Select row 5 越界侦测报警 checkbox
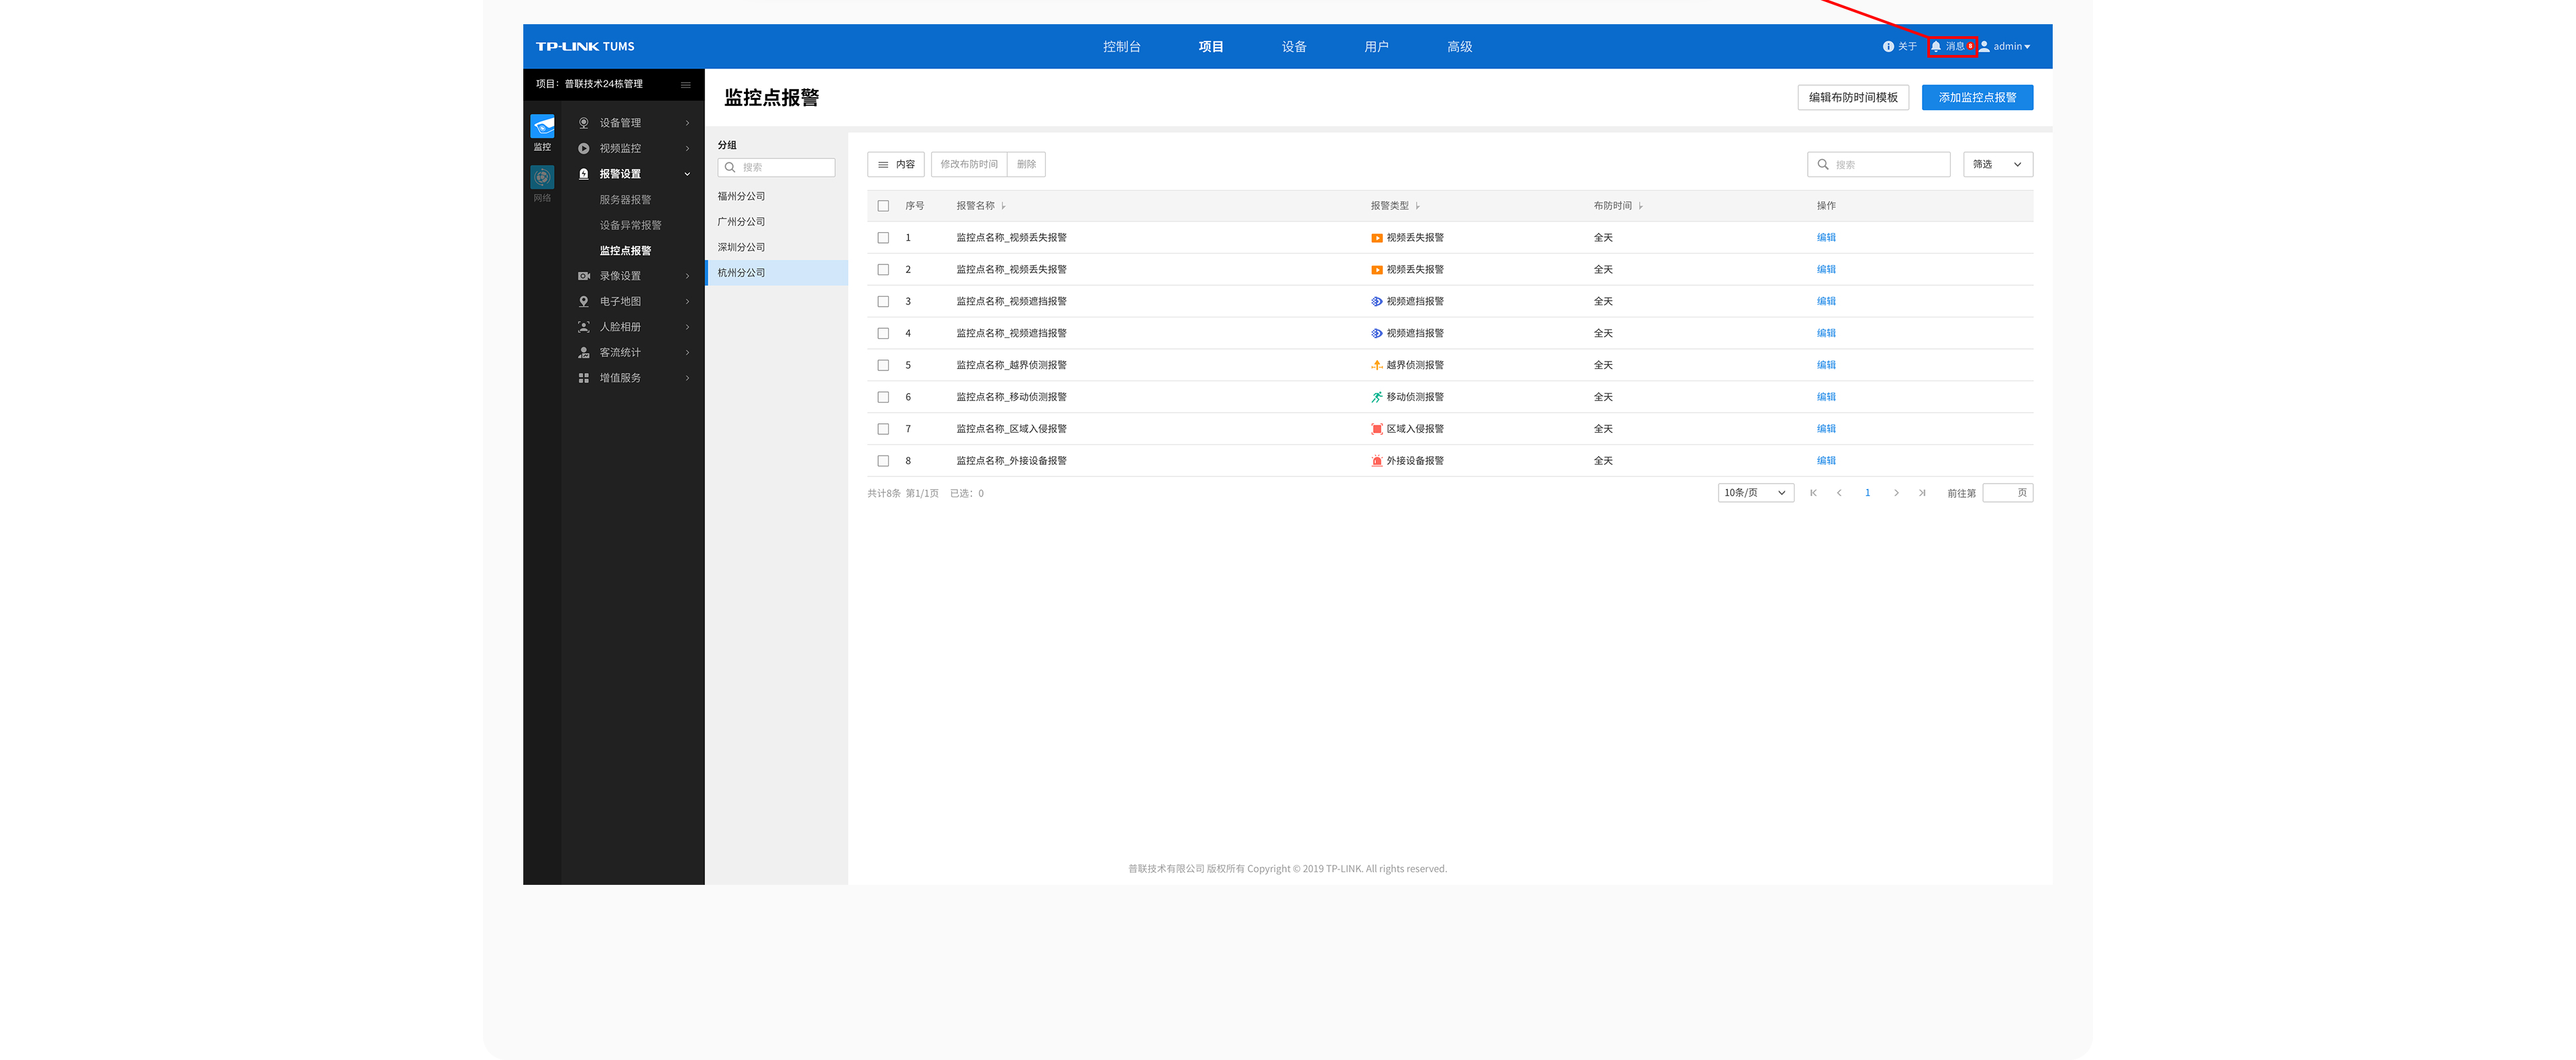2576x1060 pixels. tap(883, 365)
